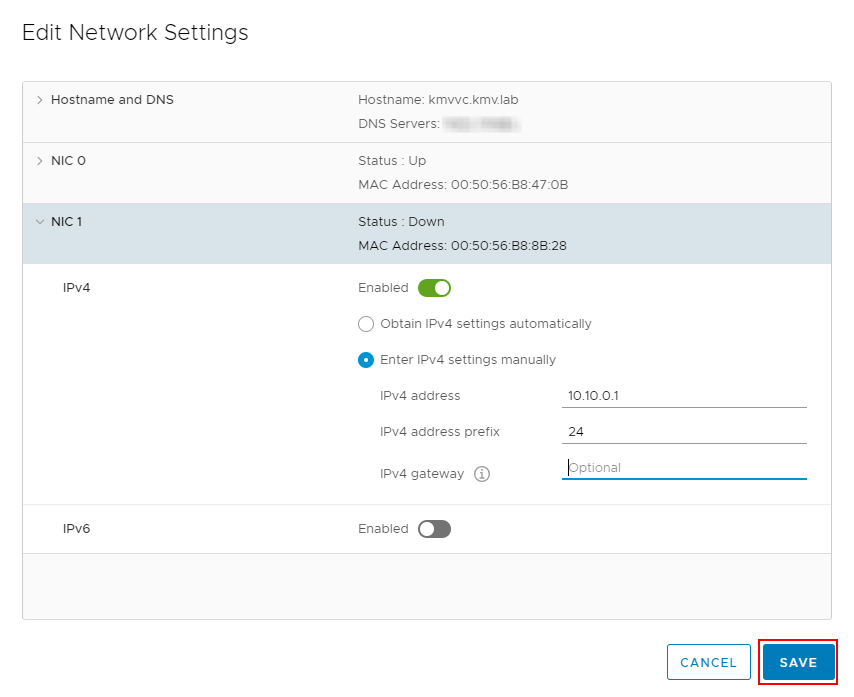Click the Edit Network Settings title

coord(135,33)
